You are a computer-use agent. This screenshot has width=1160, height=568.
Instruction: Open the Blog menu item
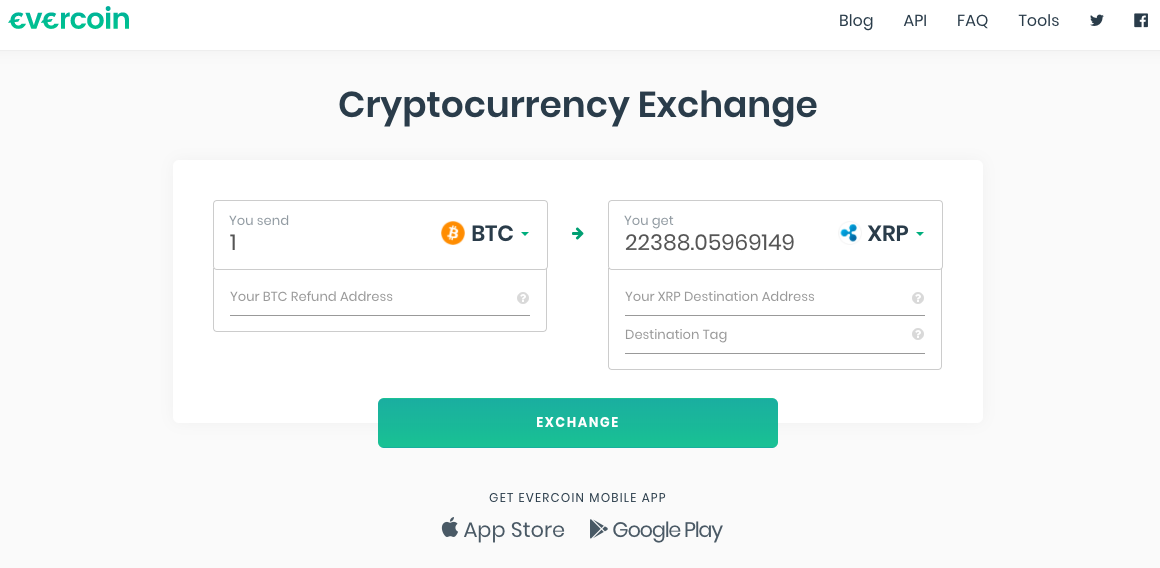pyautogui.click(x=856, y=20)
